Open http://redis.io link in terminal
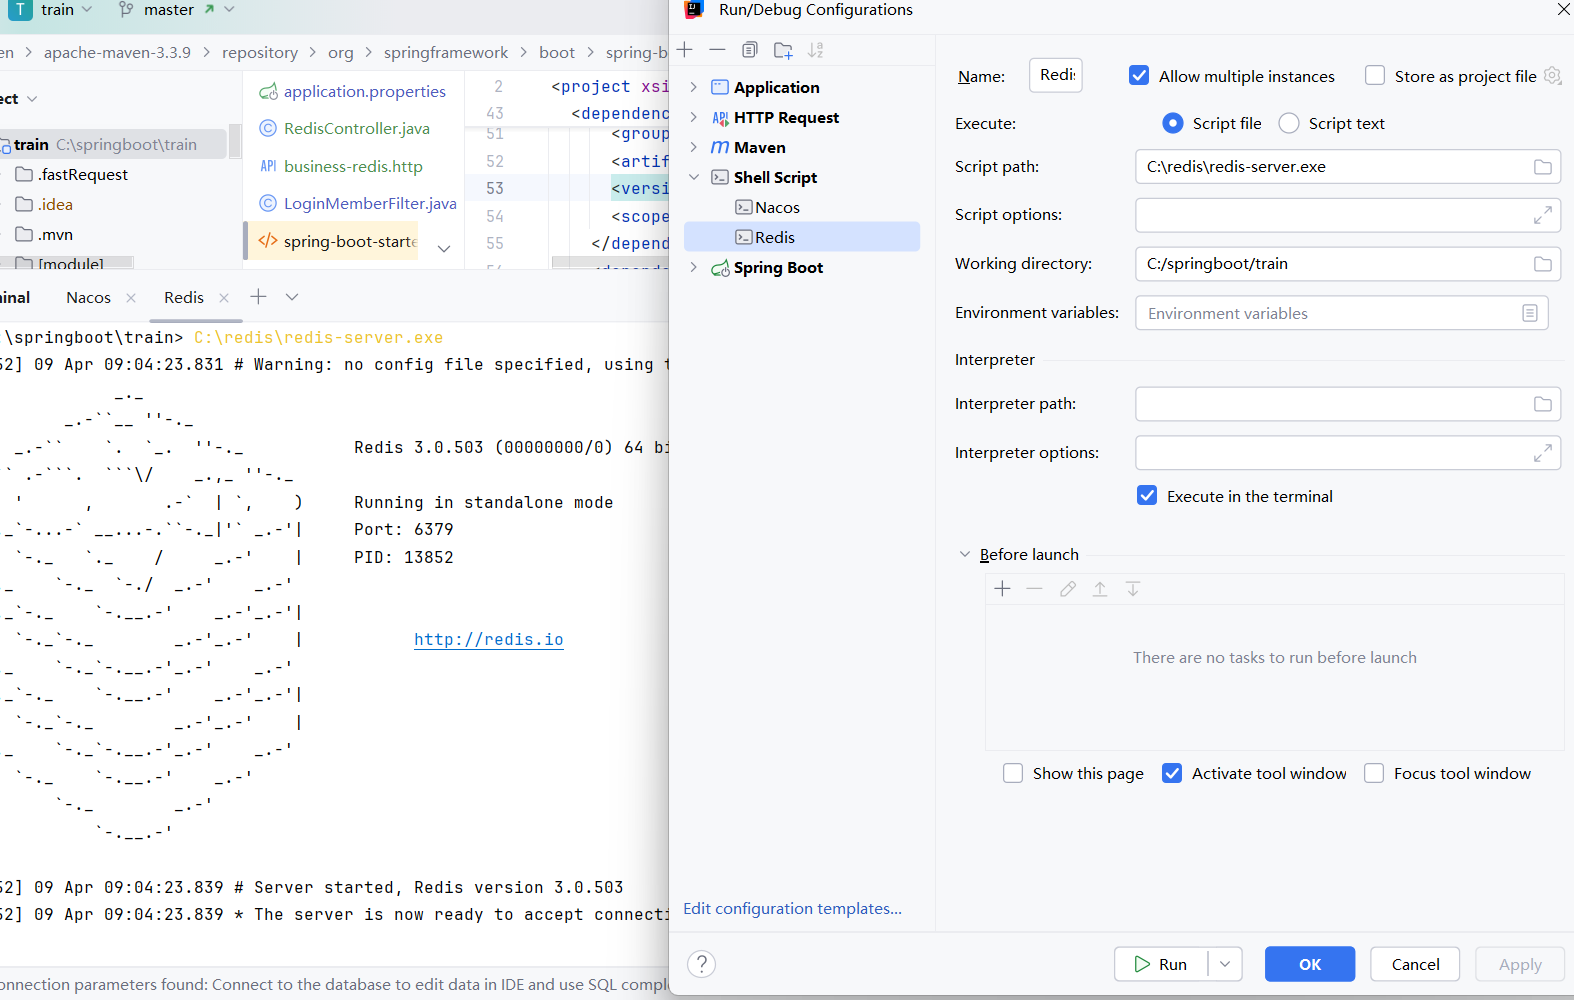Image resolution: width=1574 pixels, height=1000 pixels. click(x=489, y=640)
